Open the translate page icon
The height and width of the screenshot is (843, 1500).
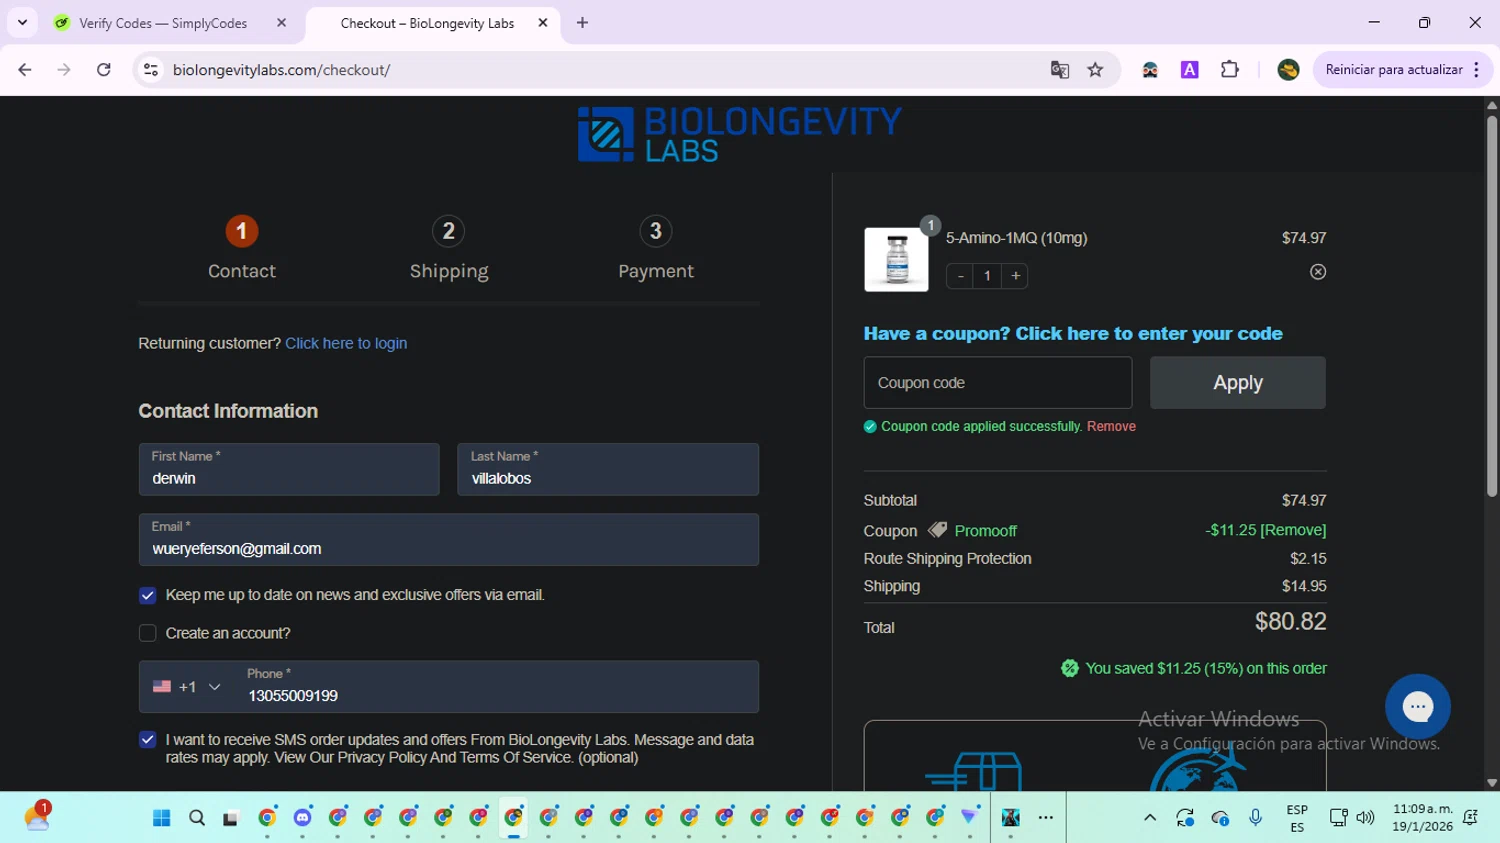pyautogui.click(x=1060, y=70)
